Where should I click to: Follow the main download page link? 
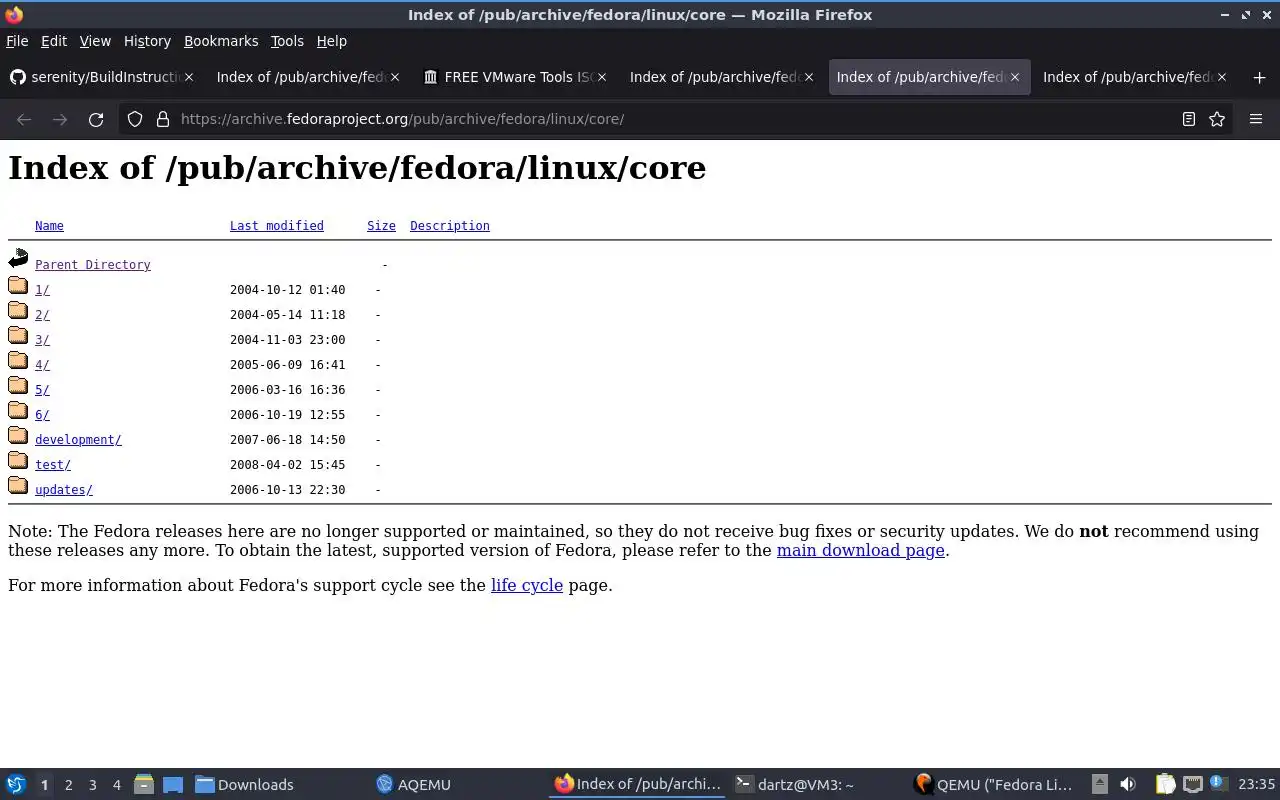click(861, 550)
